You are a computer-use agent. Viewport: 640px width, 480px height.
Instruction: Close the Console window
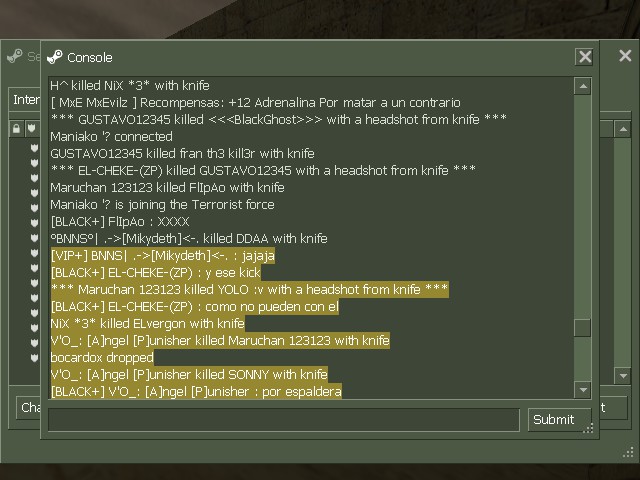click(584, 57)
